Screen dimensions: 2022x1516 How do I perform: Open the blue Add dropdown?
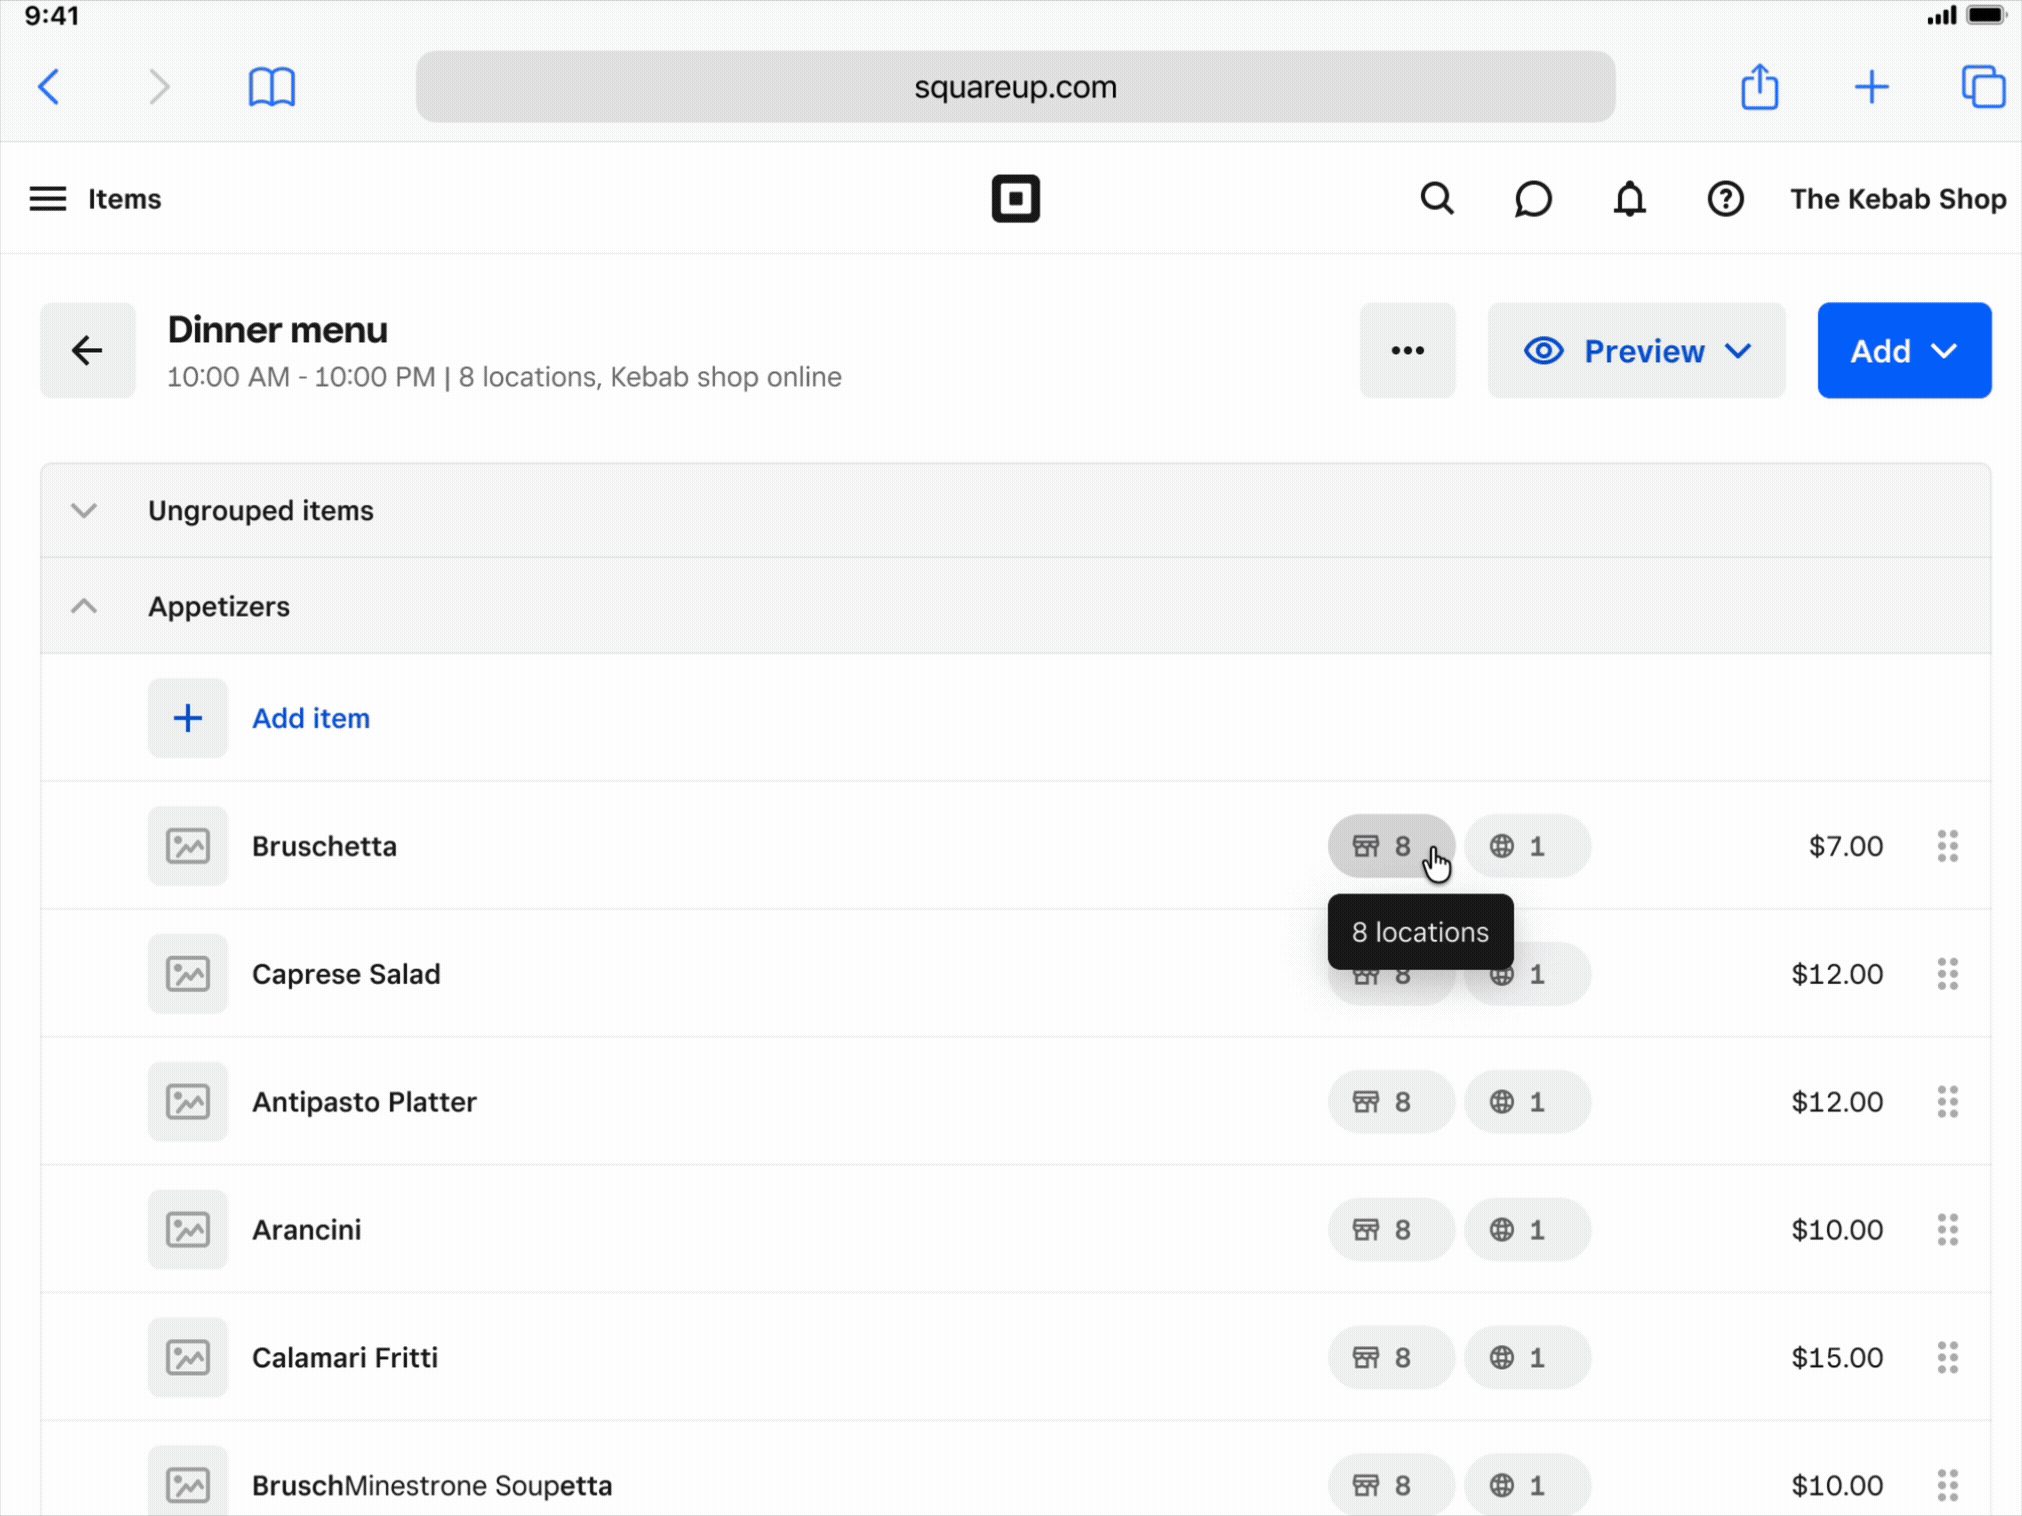coord(1903,351)
